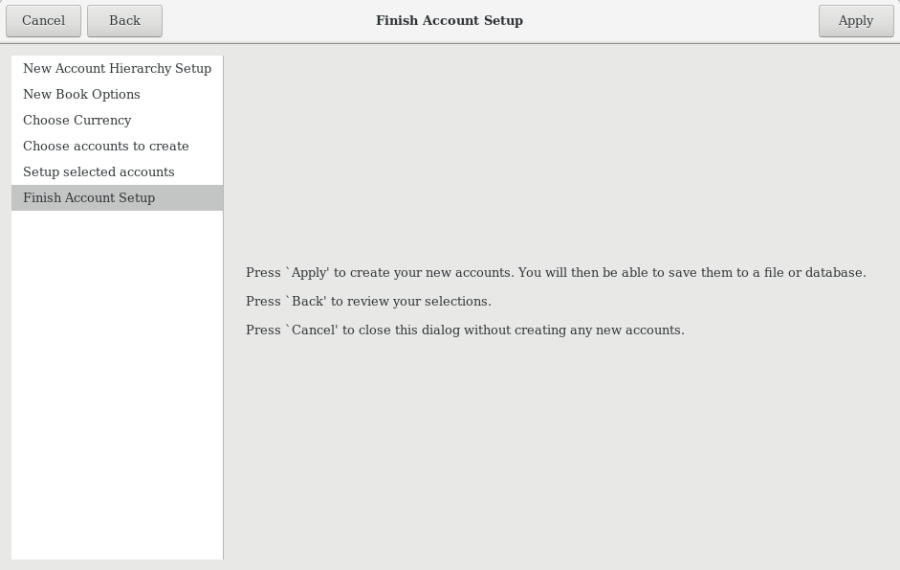Click the line about closing this dialog
The height and width of the screenshot is (570, 900).
(465, 330)
